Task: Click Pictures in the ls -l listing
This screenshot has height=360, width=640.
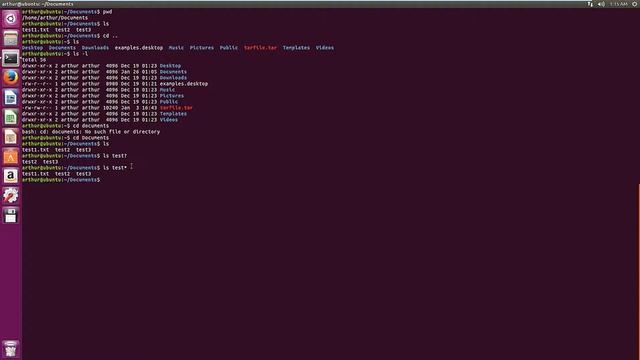Action: (x=171, y=96)
